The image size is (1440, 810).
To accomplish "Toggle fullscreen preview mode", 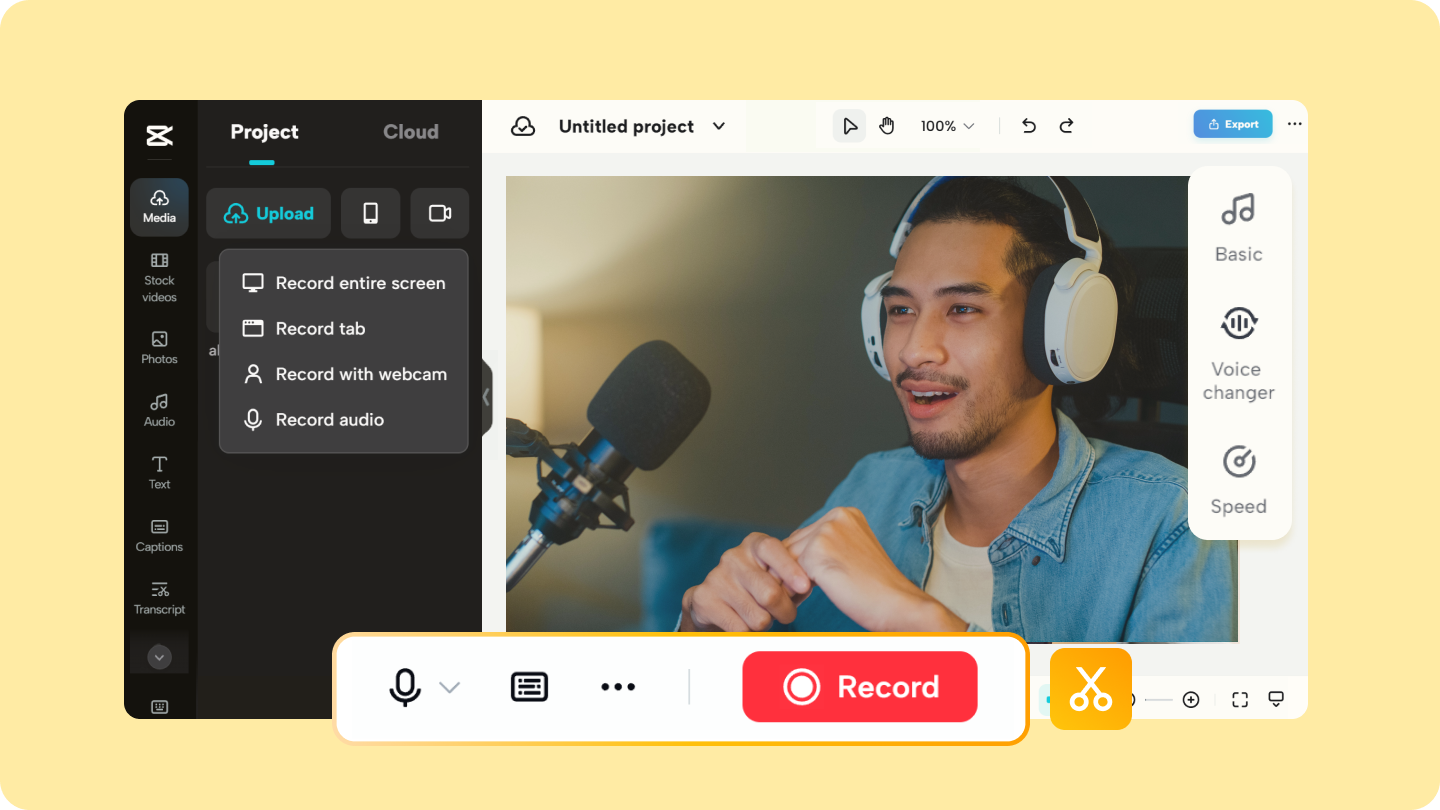I will (1239, 699).
